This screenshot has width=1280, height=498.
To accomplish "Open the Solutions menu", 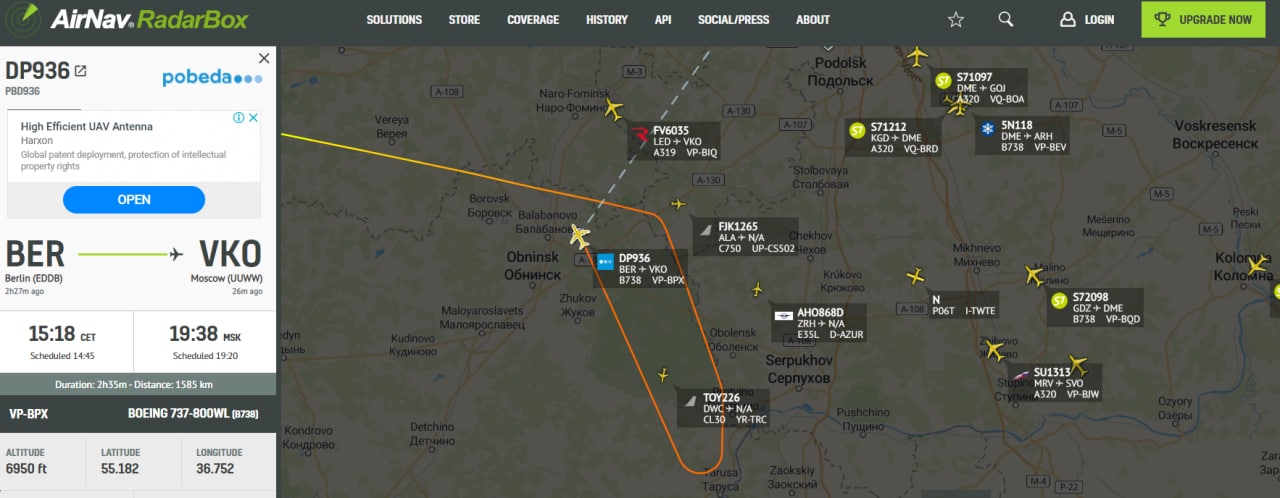I will point(394,20).
